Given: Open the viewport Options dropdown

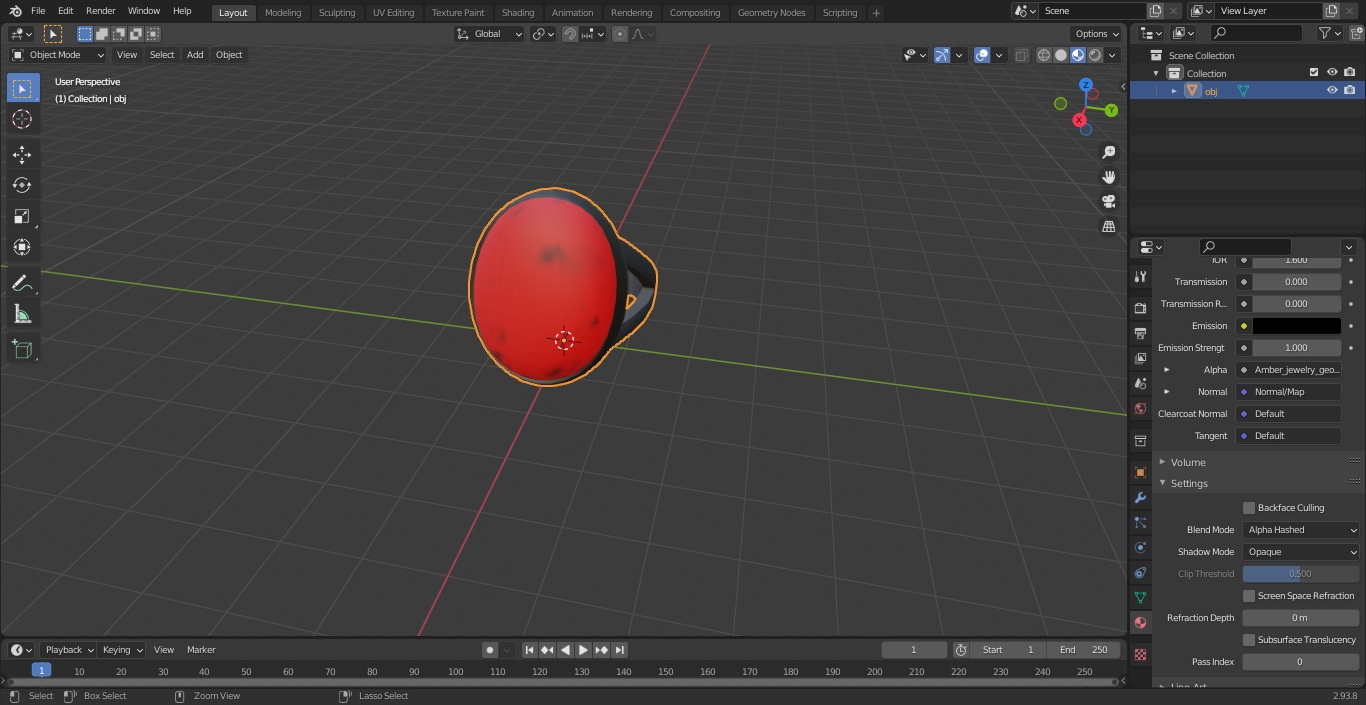Looking at the screenshot, I should tap(1097, 34).
